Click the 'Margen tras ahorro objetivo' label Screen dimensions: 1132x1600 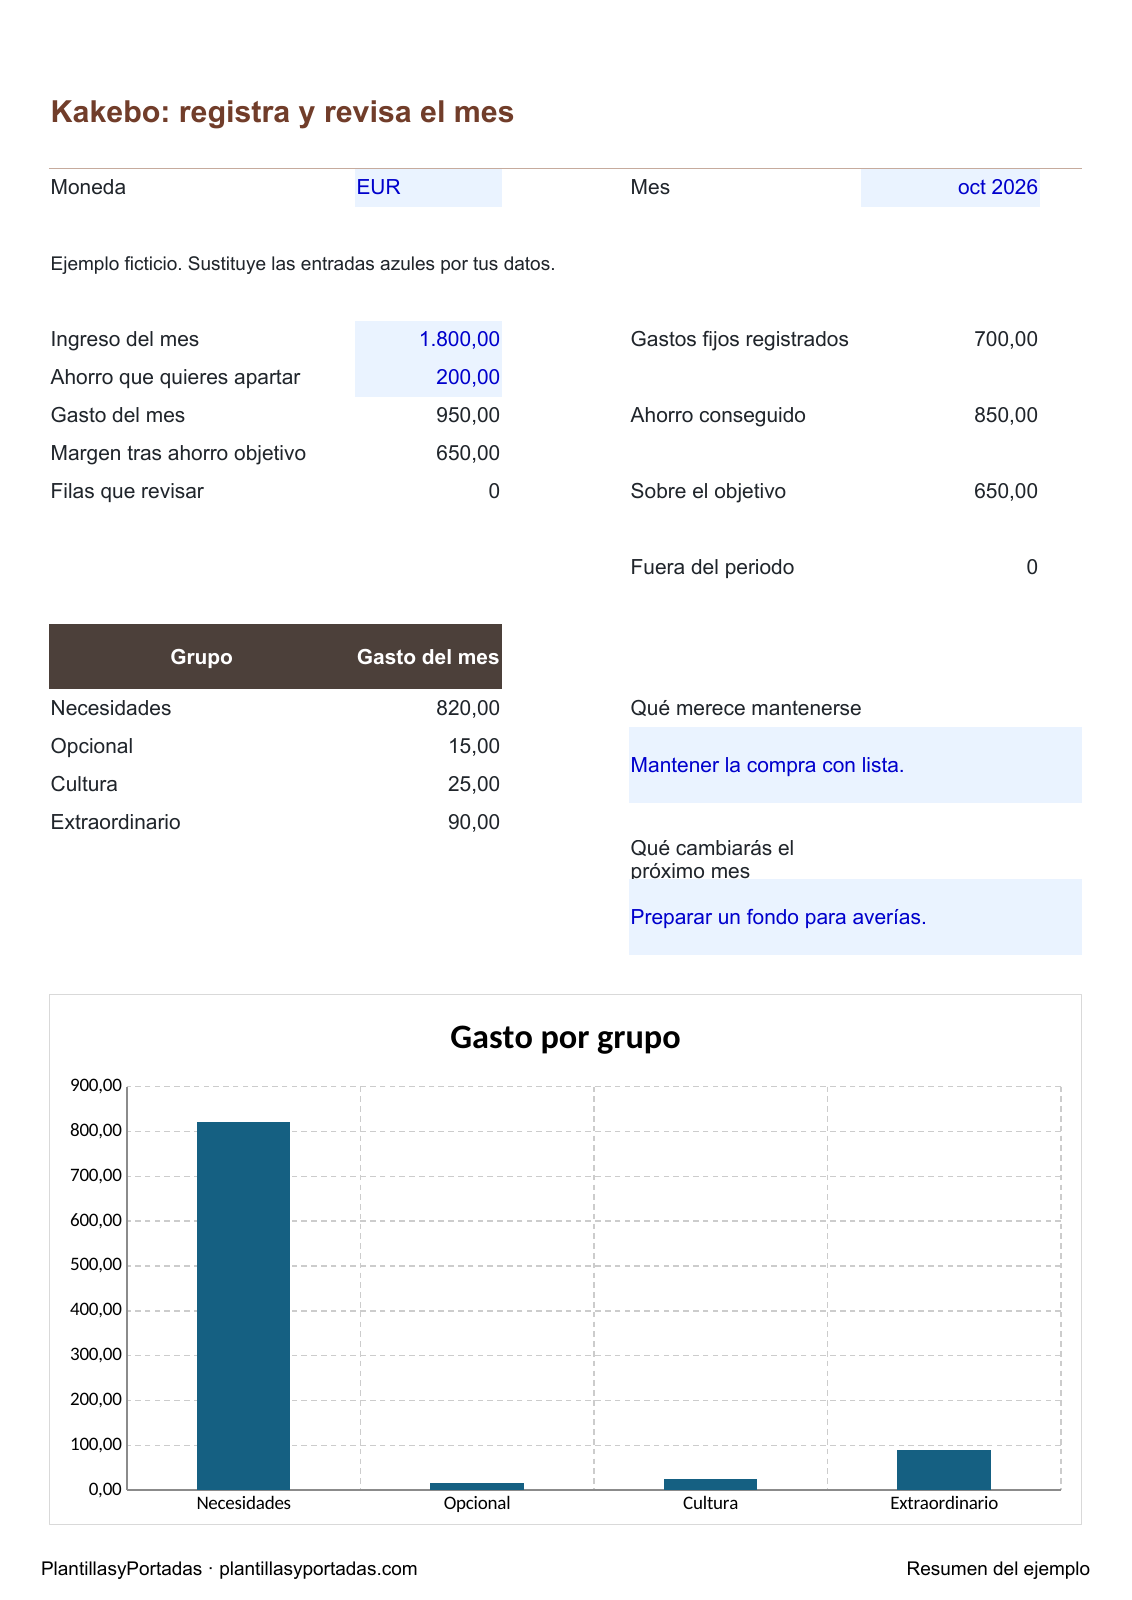[178, 454]
